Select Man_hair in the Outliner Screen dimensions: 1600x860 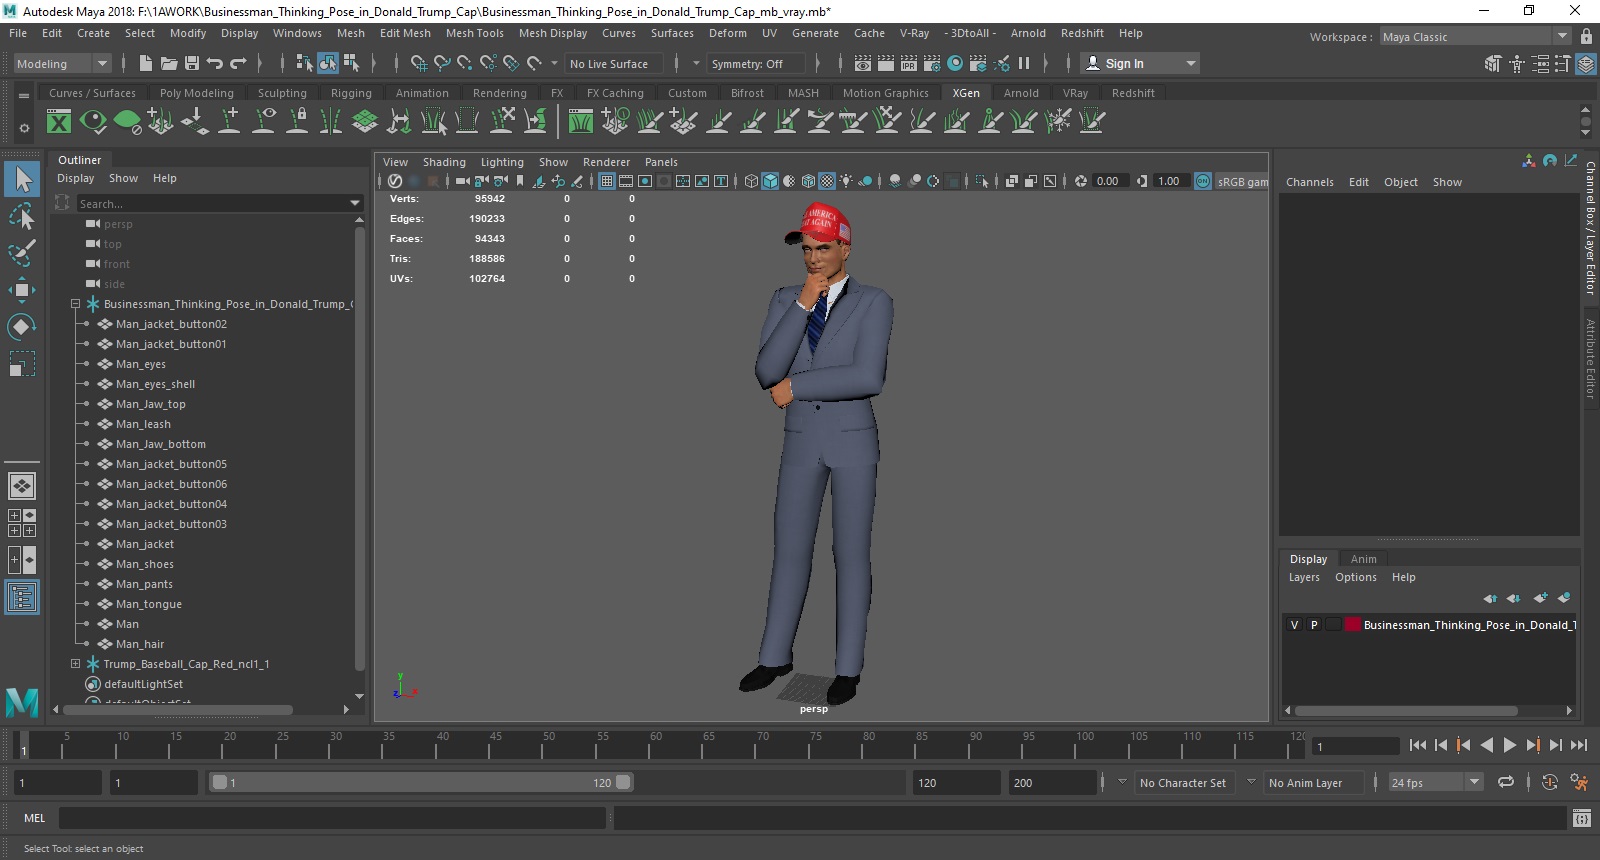click(x=139, y=644)
